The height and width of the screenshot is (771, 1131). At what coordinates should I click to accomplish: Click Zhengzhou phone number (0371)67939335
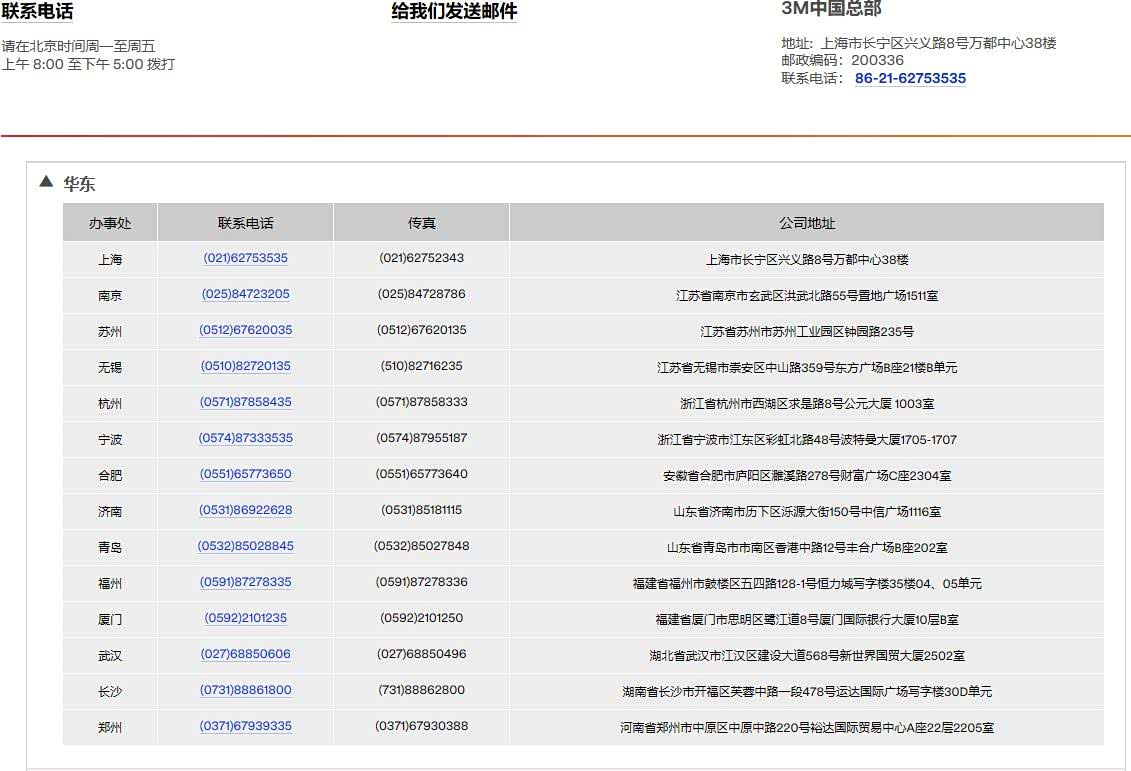pos(245,726)
